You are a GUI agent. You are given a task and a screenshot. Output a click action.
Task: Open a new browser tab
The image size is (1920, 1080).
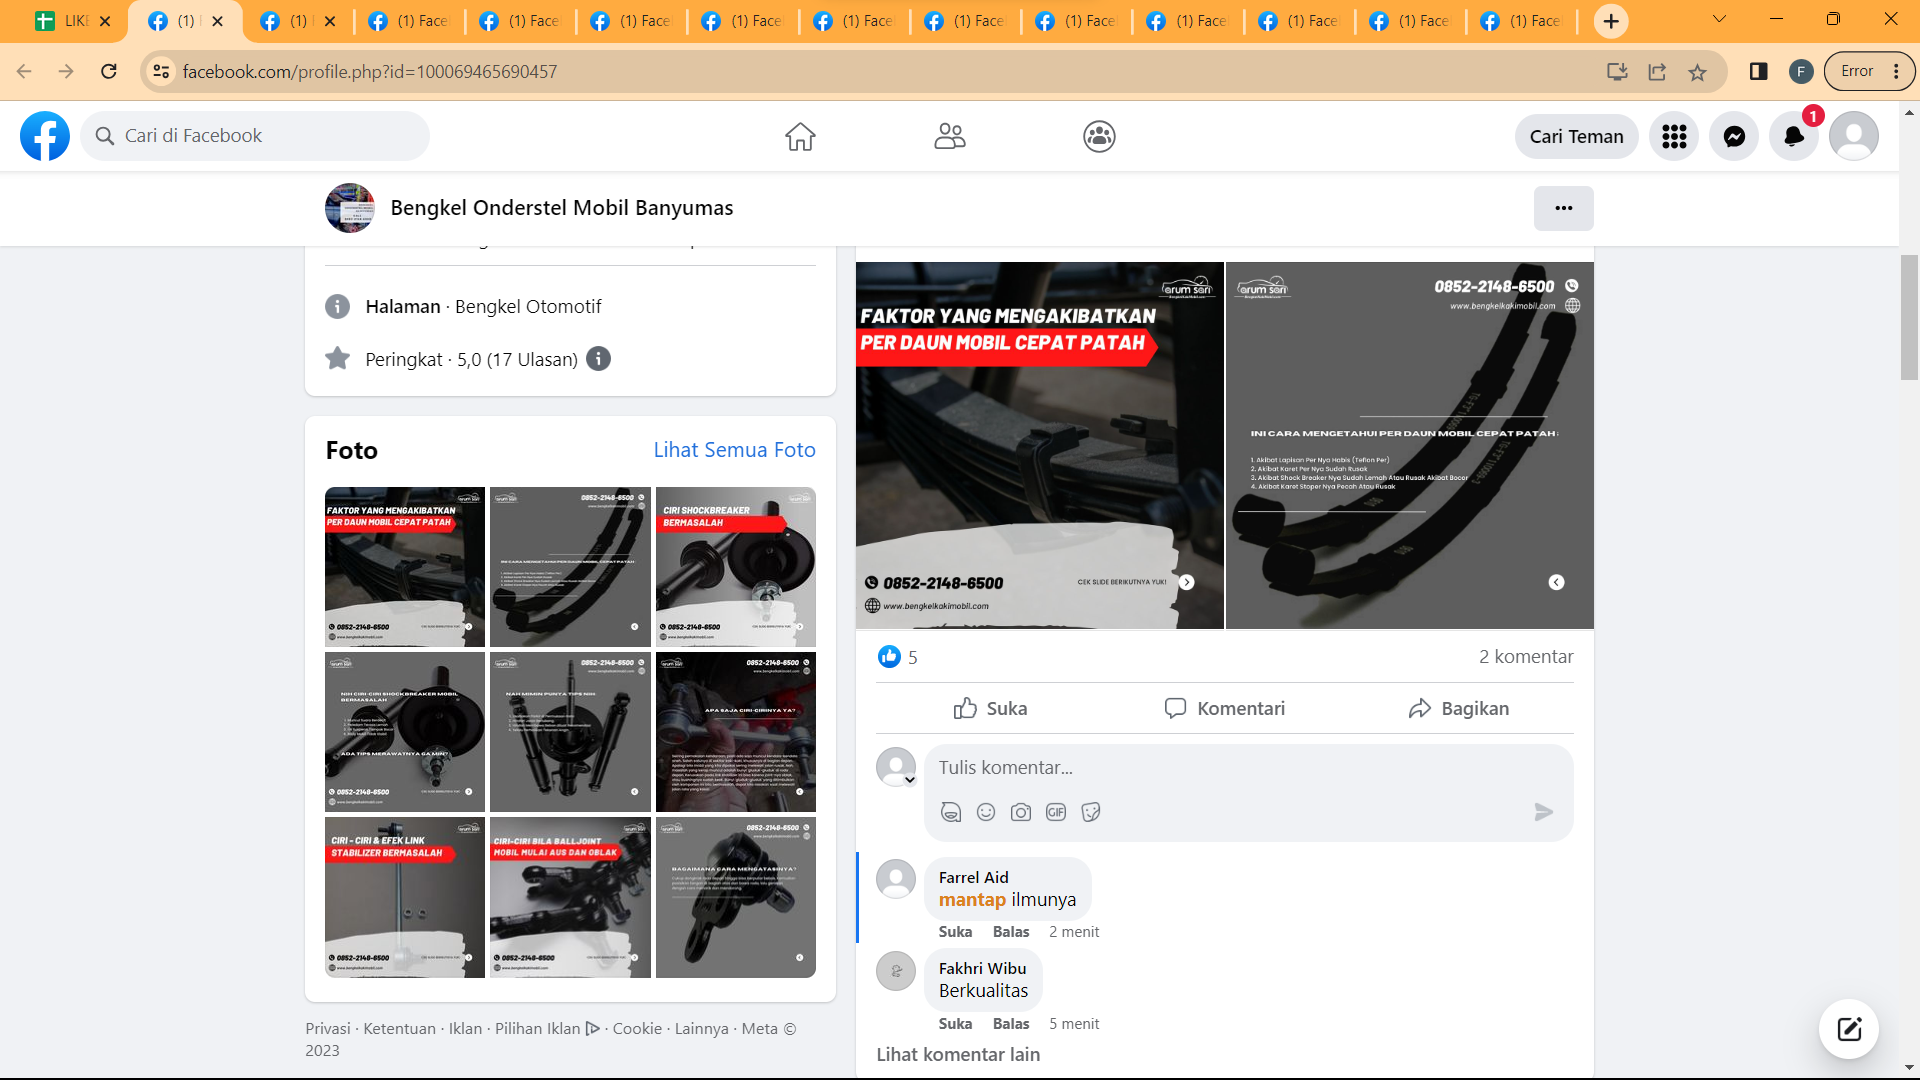(1611, 21)
